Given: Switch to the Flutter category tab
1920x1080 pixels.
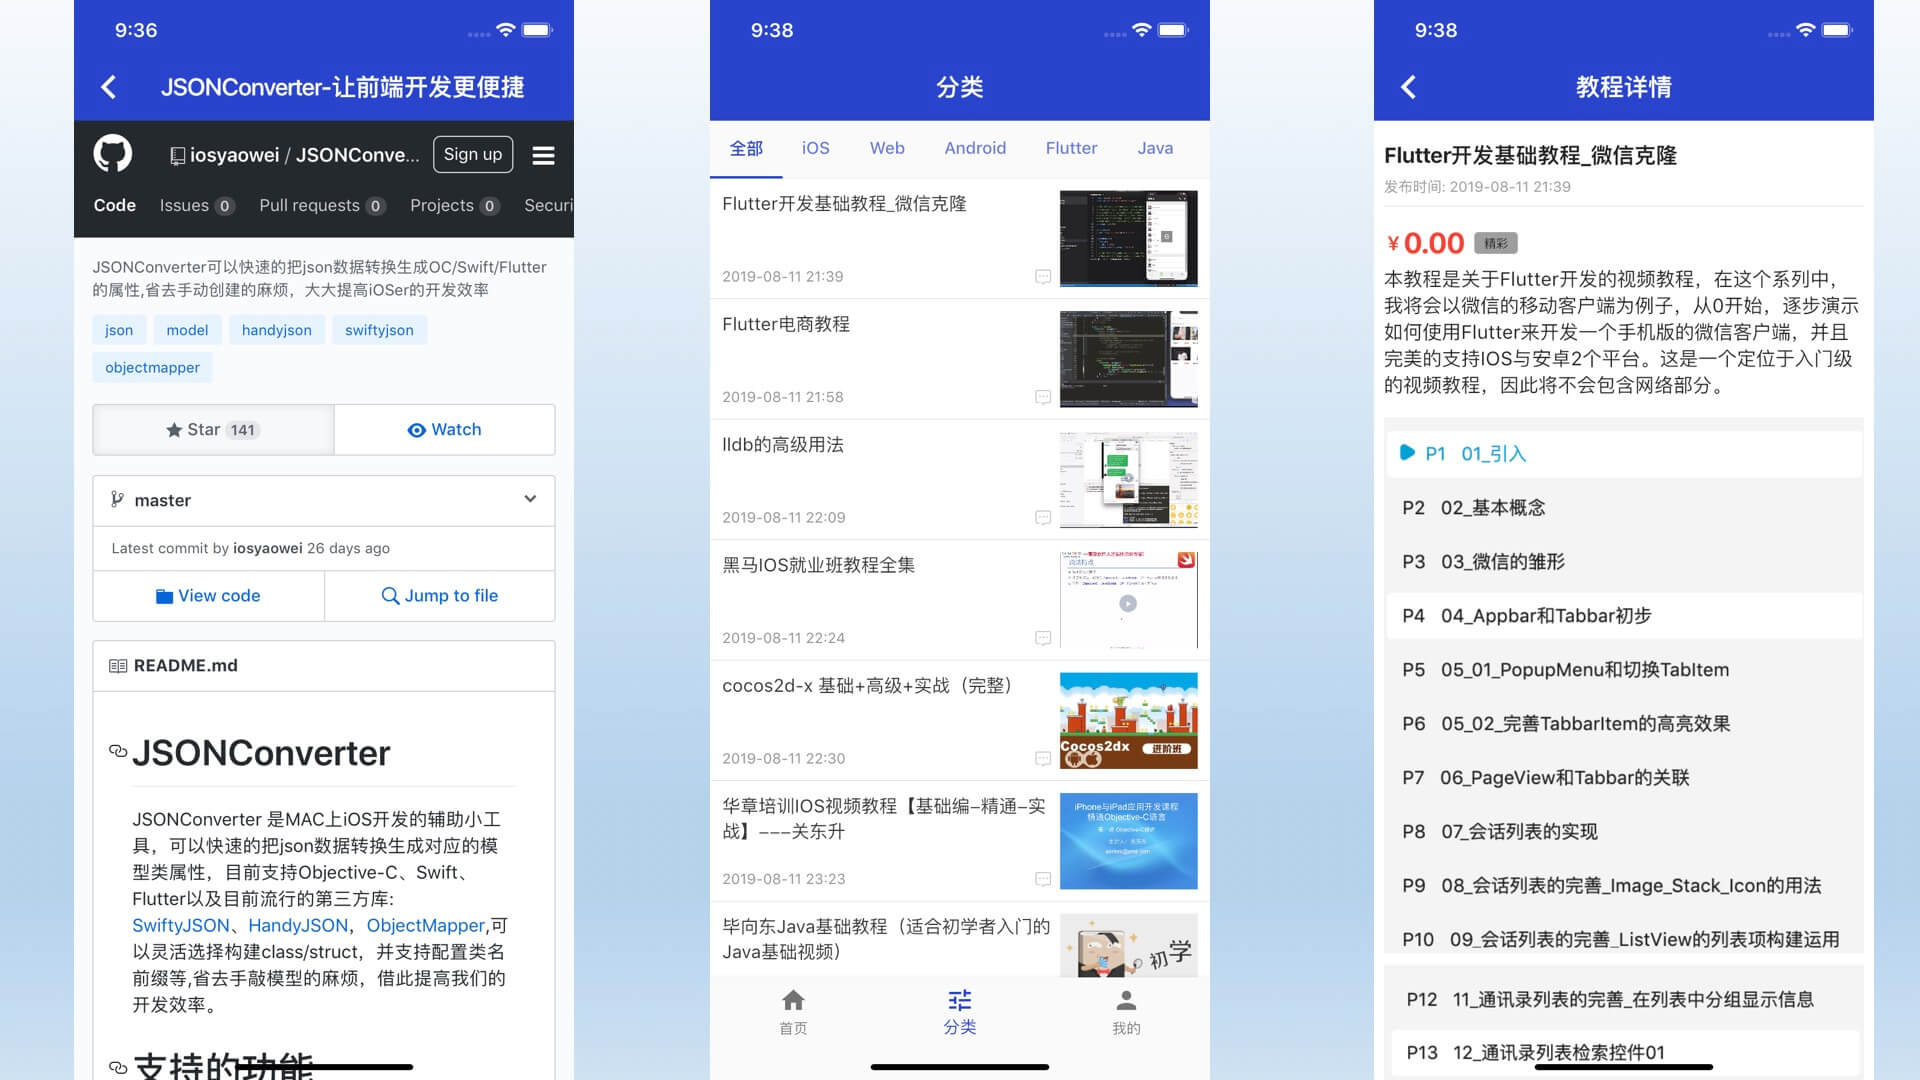Looking at the screenshot, I should (x=1071, y=148).
